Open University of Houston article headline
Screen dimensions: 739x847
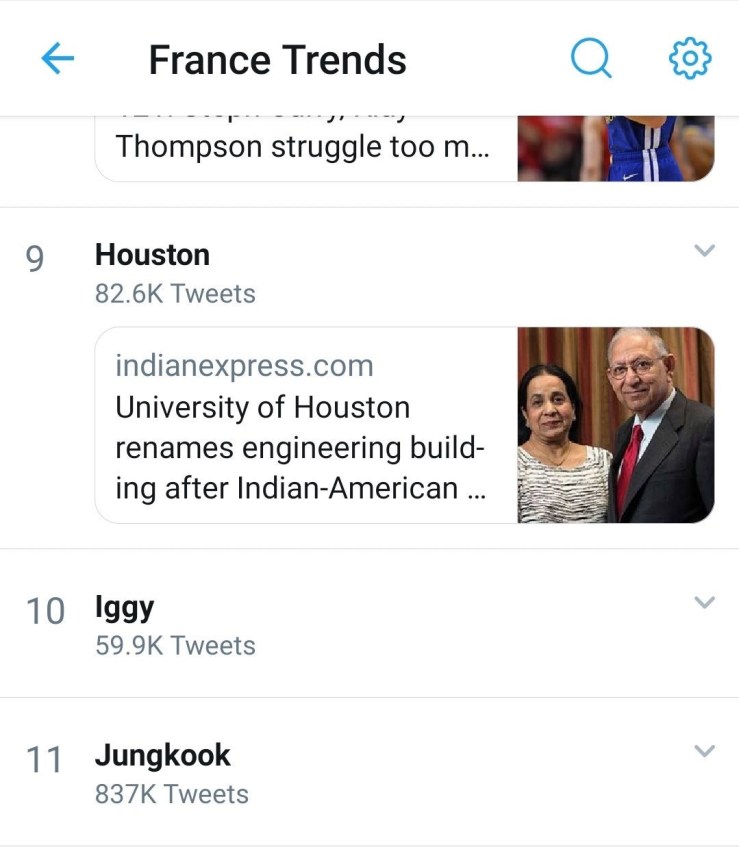300,449
